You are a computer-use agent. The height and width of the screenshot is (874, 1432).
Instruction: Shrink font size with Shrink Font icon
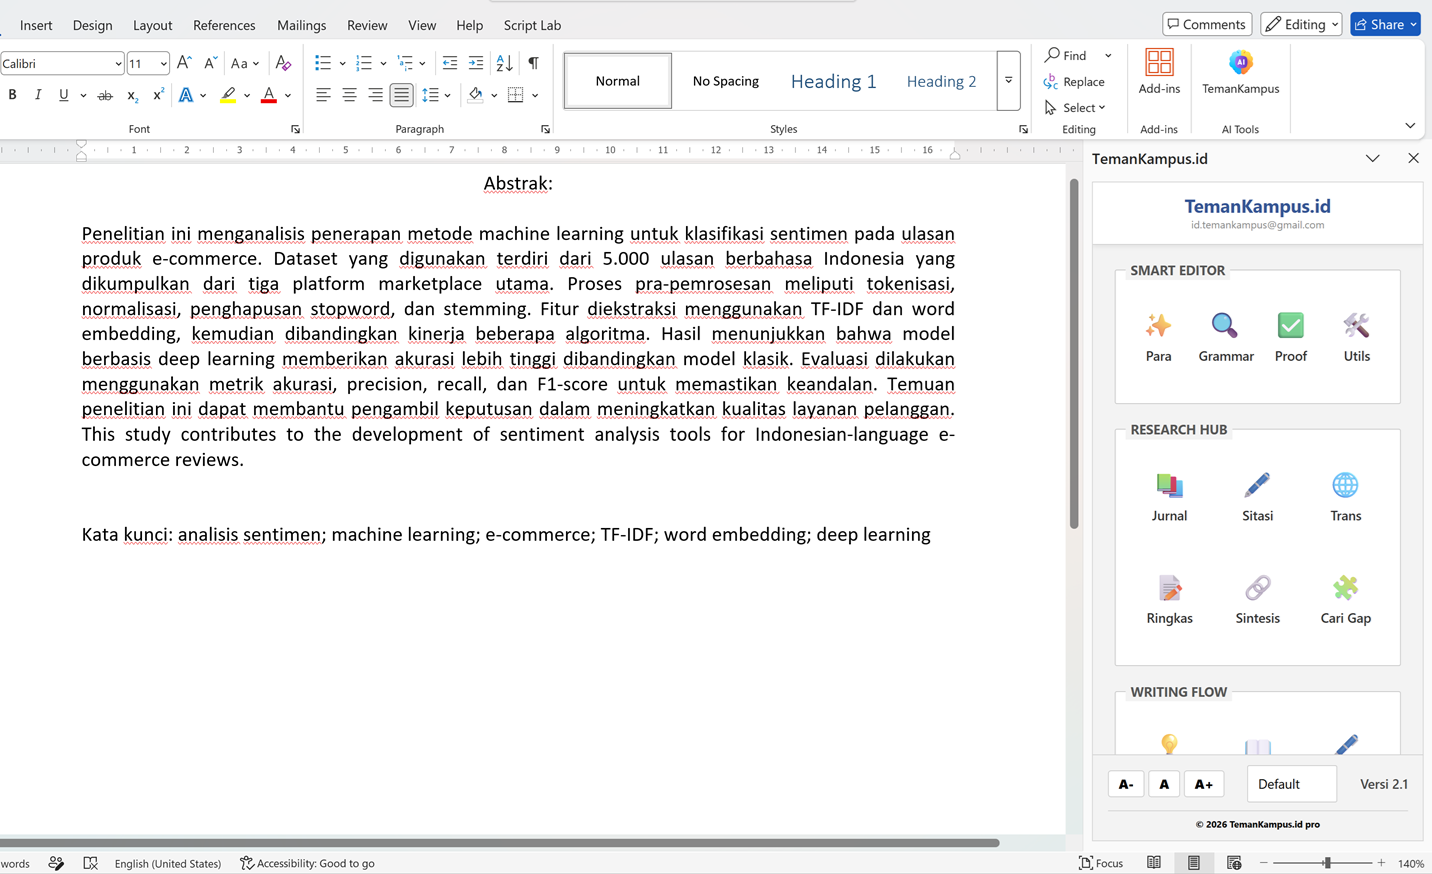coord(210,63)
